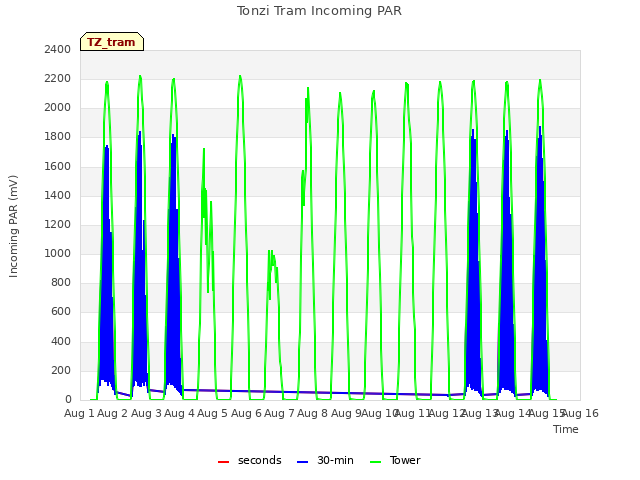Image resolution: width=640 pixels, height=480 pixels.
Task: Toggle the seconds legend entry
Action: [249, 460]
